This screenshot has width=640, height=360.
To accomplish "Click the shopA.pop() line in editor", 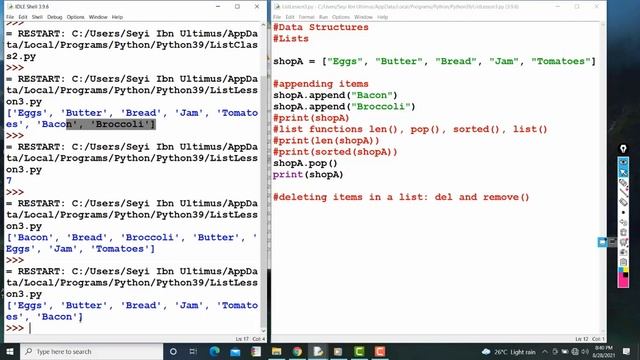I will tap(305, 163).
